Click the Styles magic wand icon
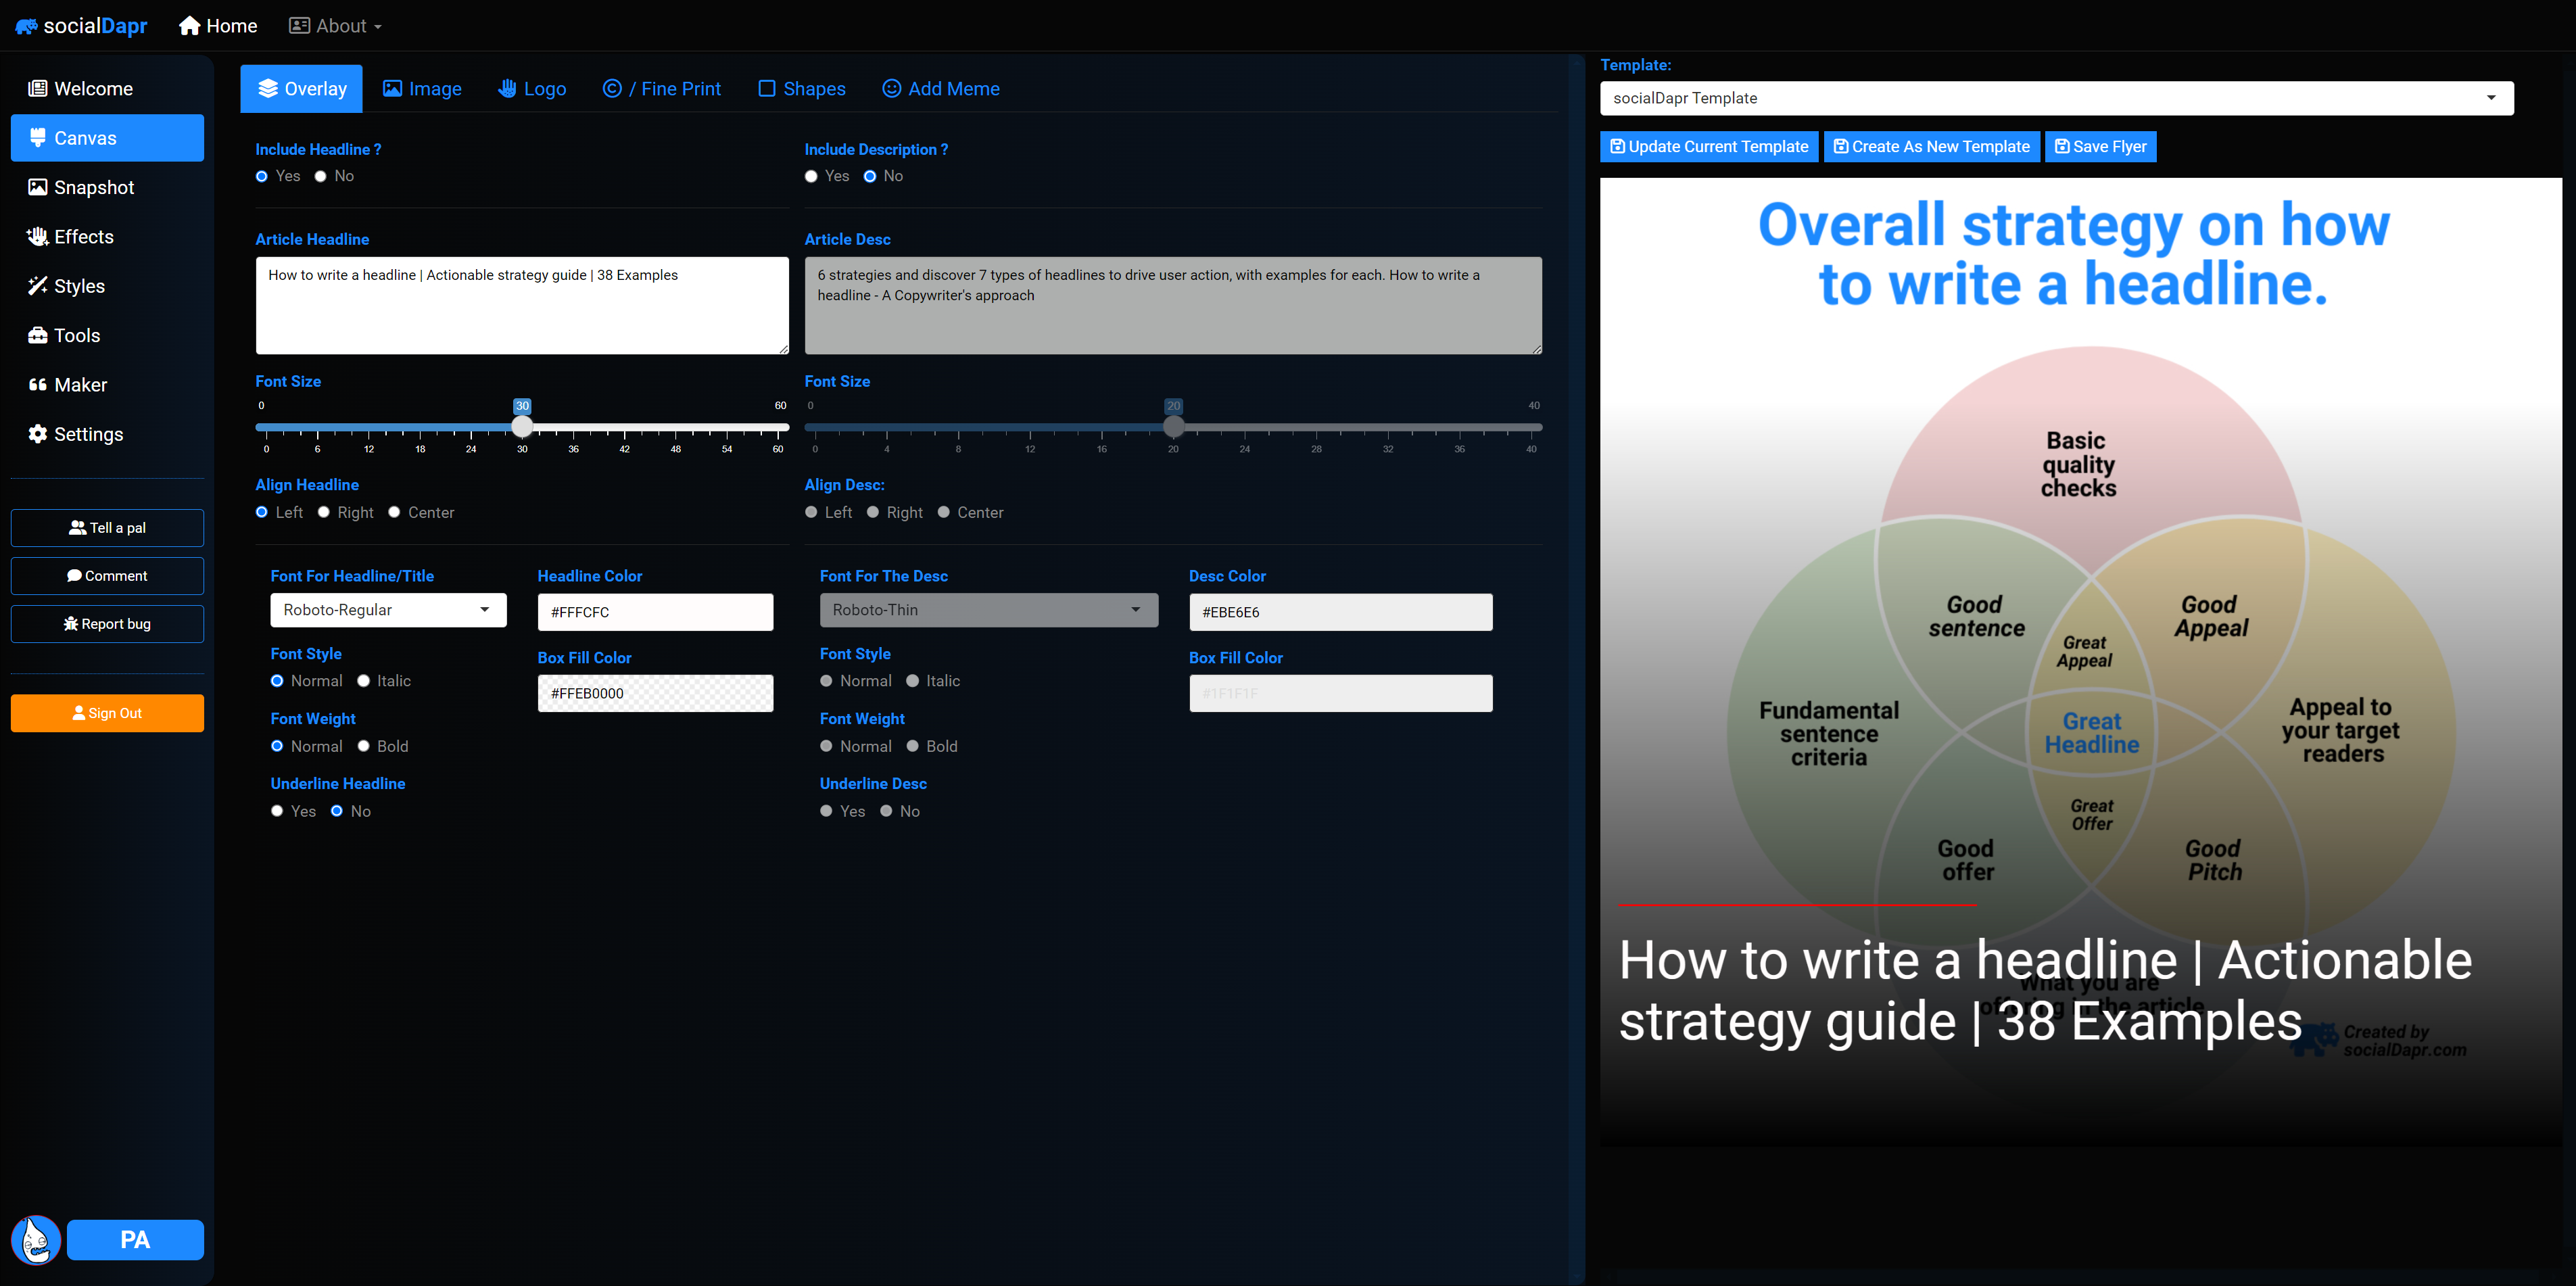This screenshot has height=1286, width=2576. pyautogui.click(x=37, y=286)
